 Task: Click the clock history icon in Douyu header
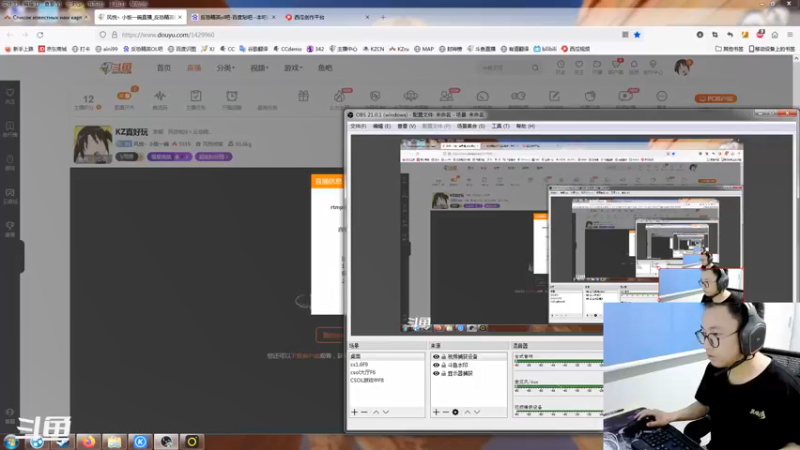tap(560, 64)
